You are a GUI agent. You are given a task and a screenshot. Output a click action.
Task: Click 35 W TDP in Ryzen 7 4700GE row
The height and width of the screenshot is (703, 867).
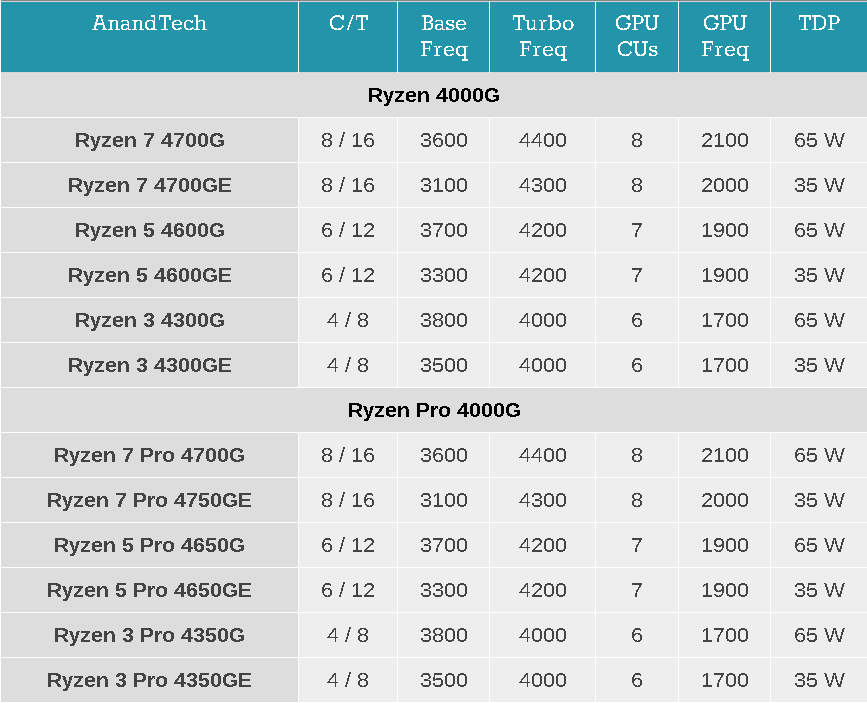(x=819, y=185)
